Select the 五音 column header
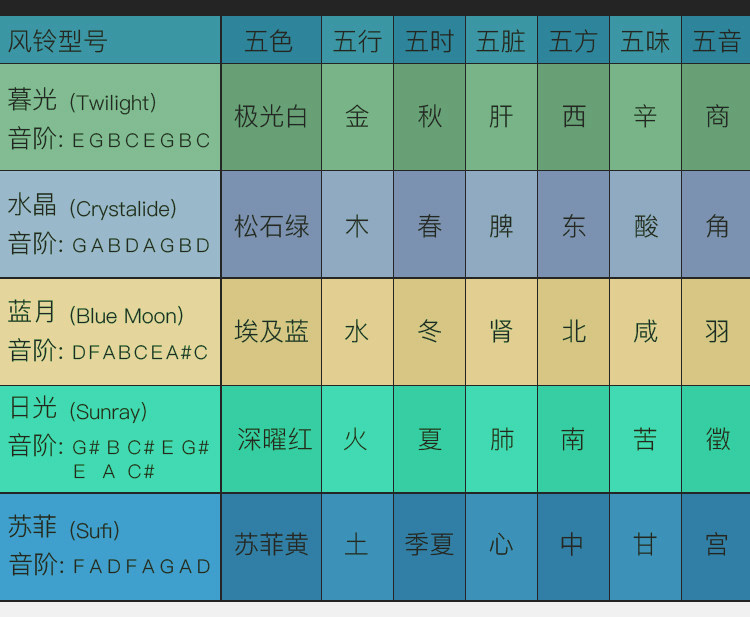This screenshot has height=617, width=750. (717, 41)
